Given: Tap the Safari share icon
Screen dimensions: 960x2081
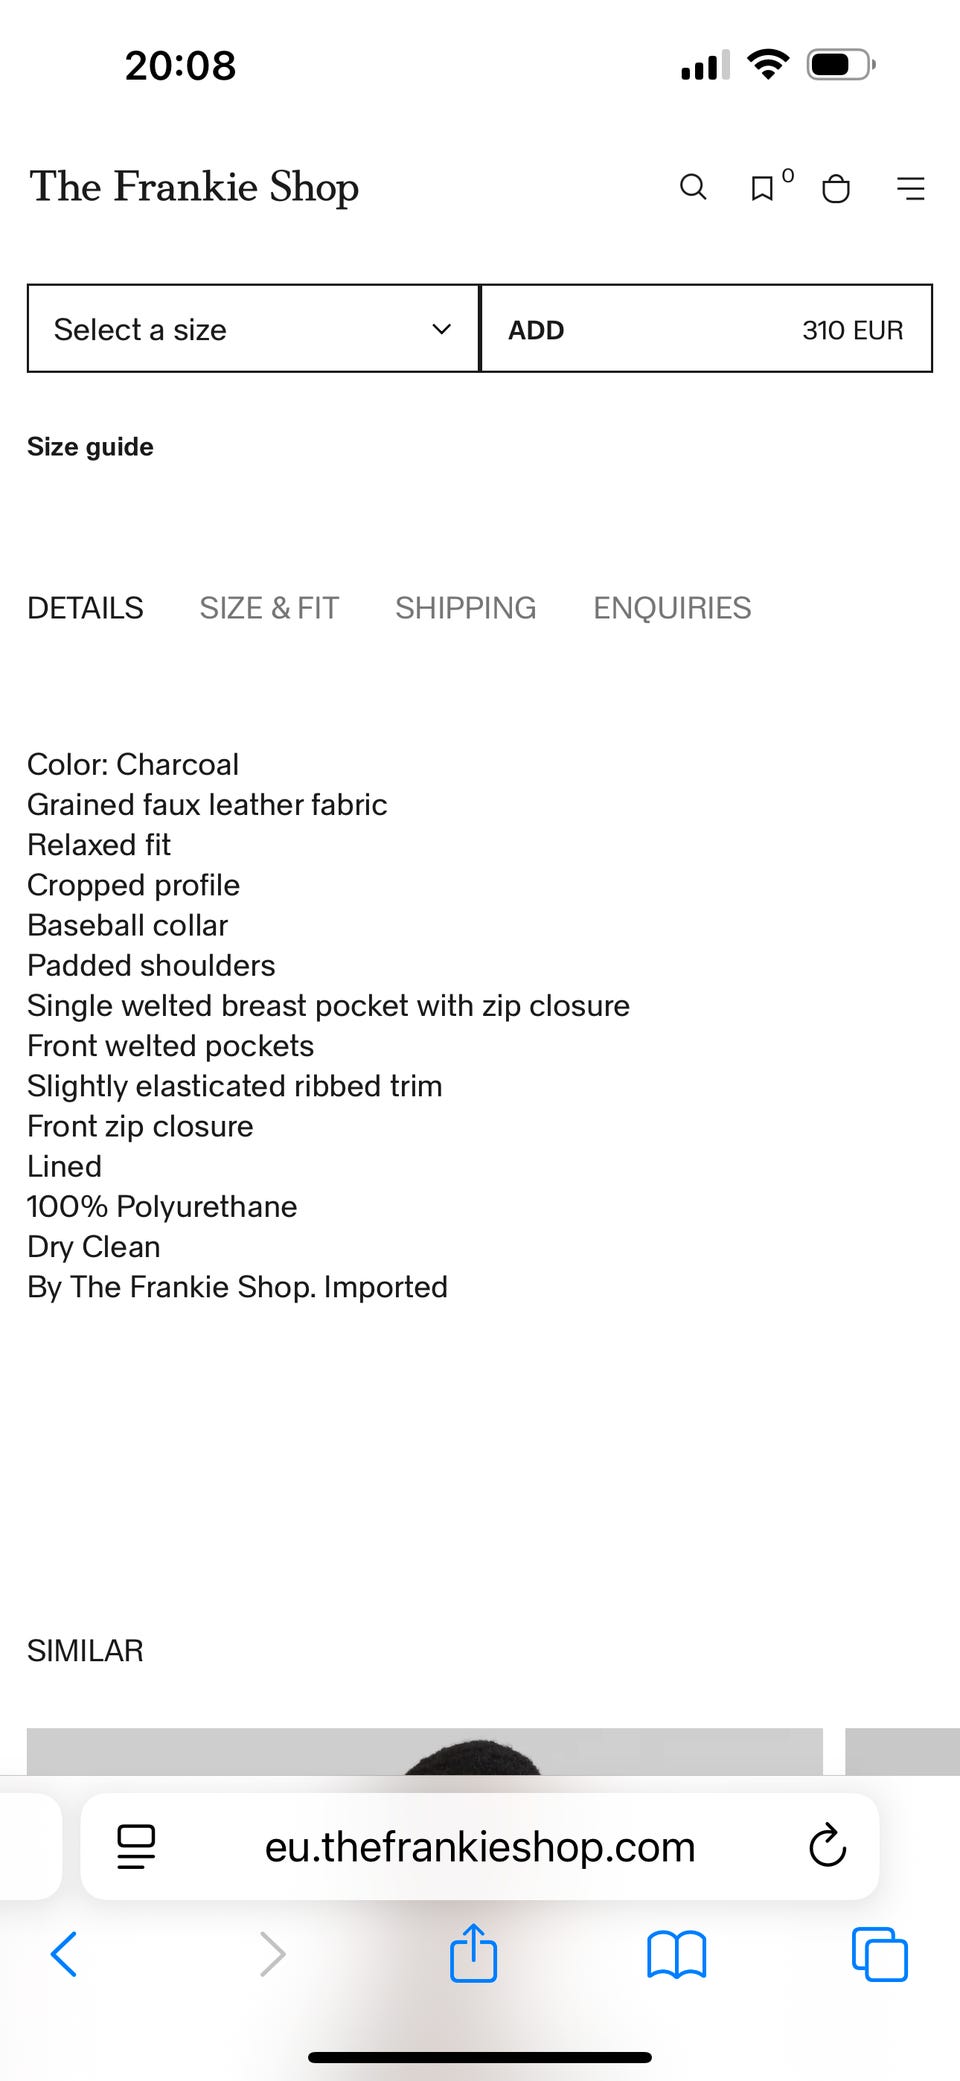Looking at the screenshot, I should [x=473, y=1952].
